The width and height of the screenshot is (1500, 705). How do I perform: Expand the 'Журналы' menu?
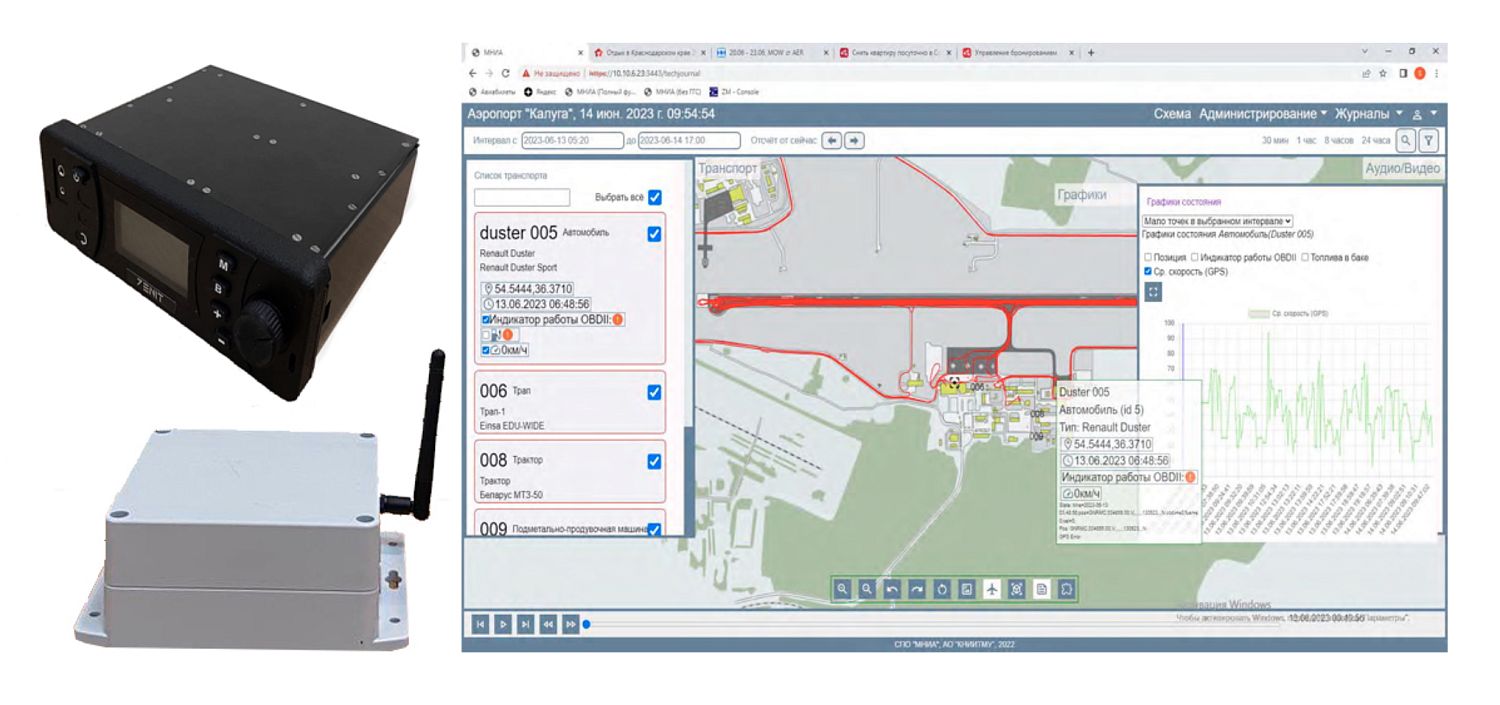1369,114
